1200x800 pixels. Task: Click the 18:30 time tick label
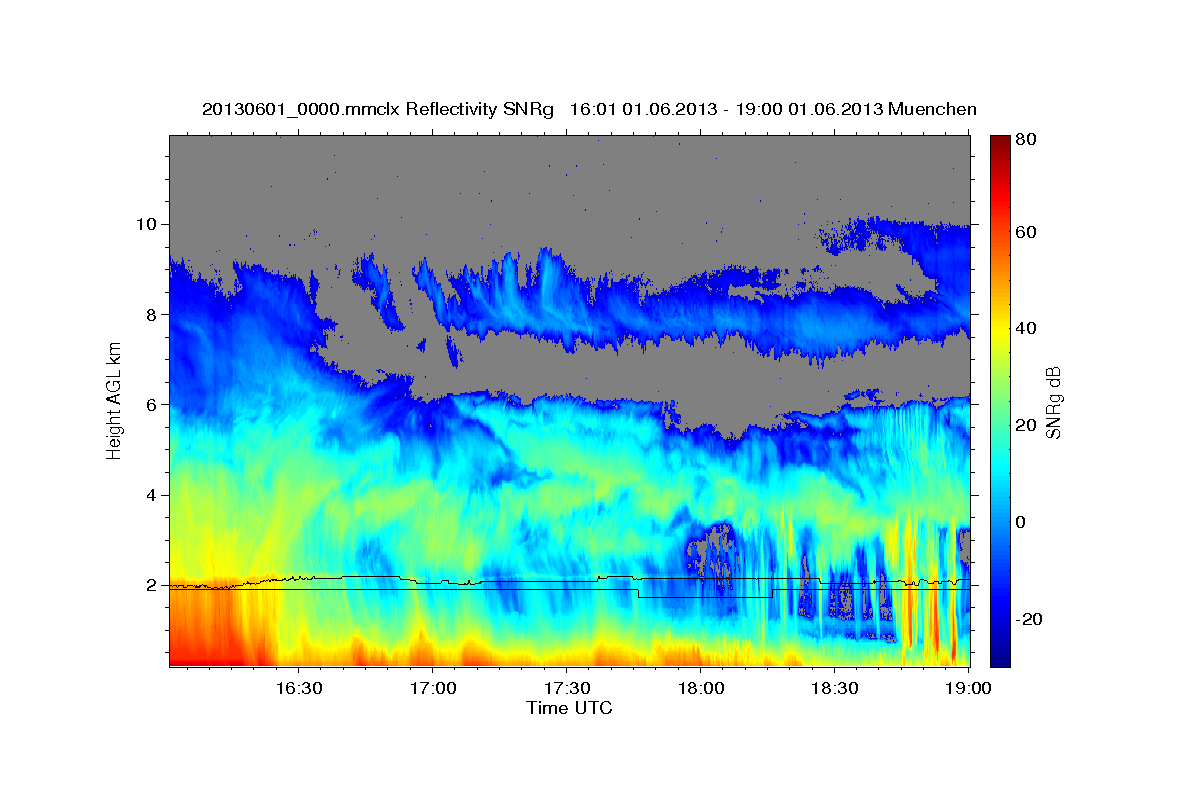835,689
